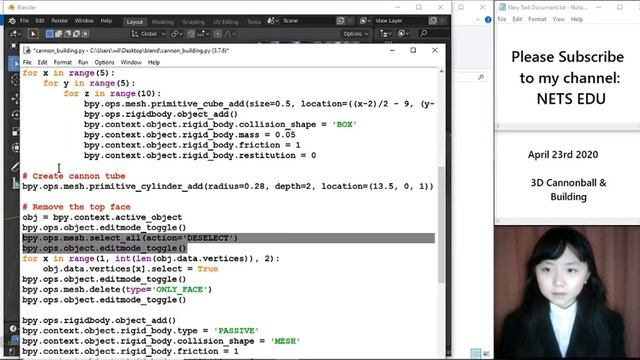
Task: Click the outliner search magnifier icon
Action: click(424, 33)
